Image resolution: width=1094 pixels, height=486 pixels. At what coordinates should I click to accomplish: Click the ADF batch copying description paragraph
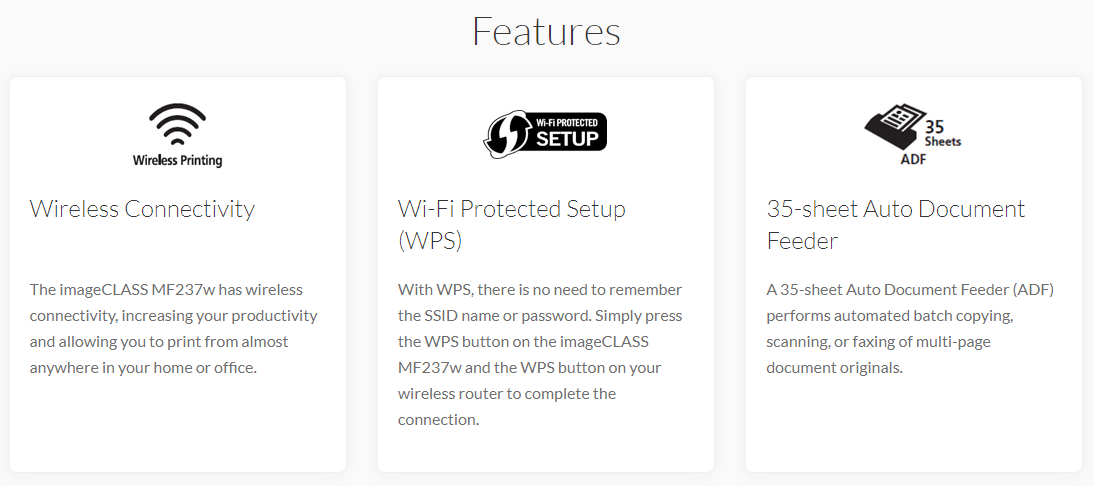910,328
